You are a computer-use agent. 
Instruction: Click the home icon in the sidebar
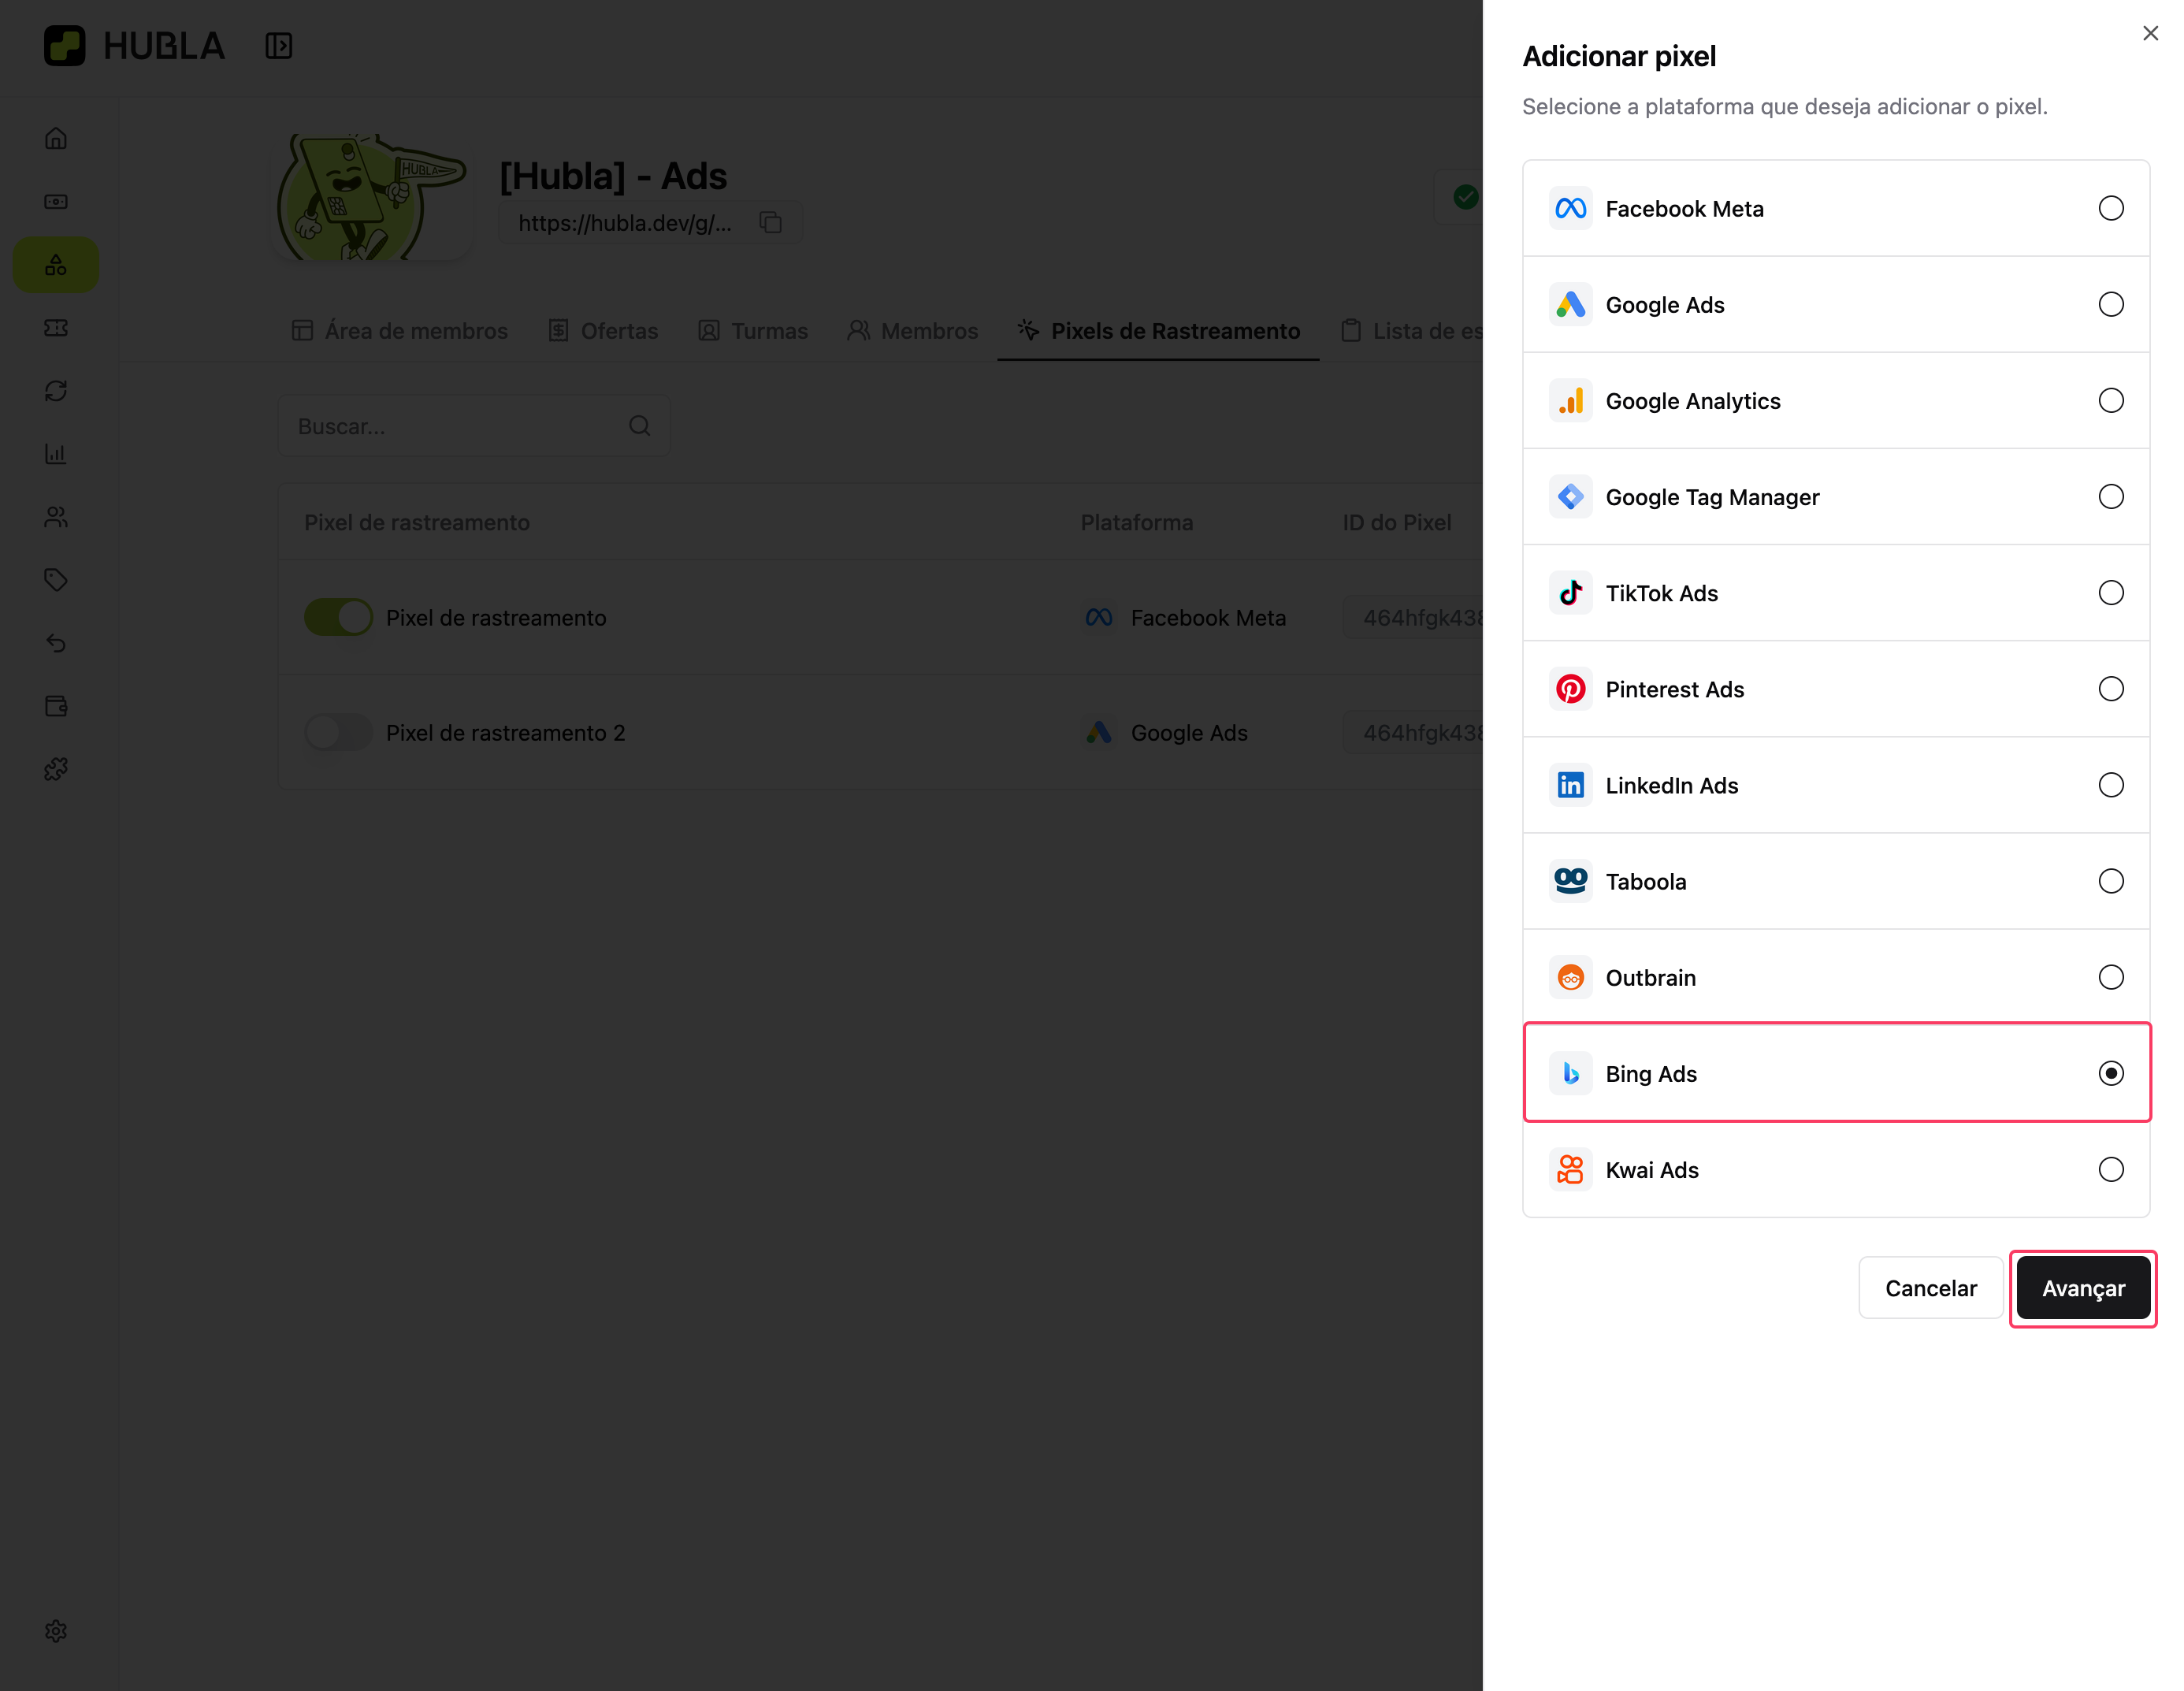click(56, 138)
